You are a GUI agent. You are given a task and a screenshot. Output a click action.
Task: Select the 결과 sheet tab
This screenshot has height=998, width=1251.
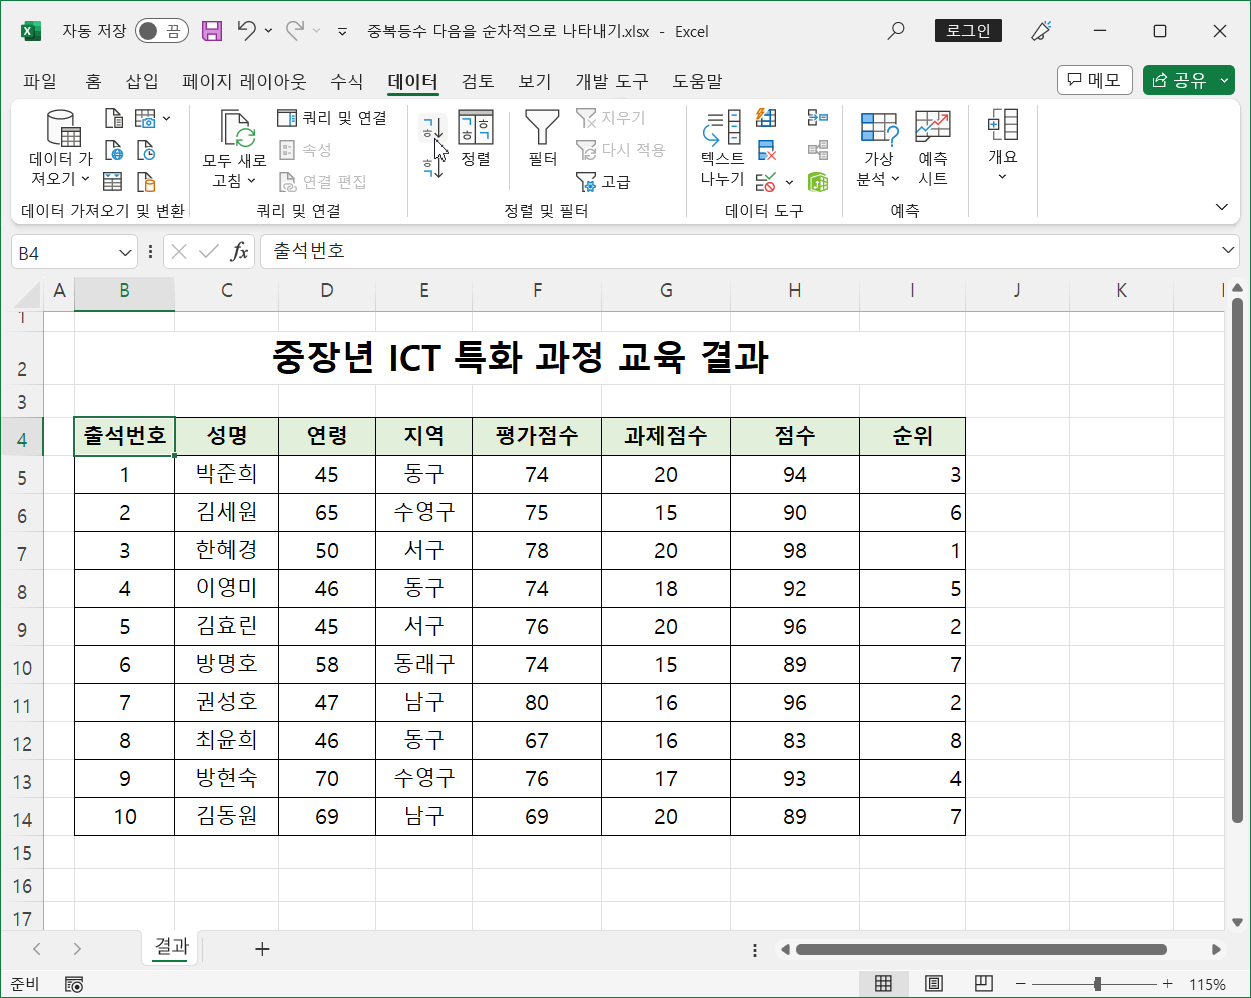(x=172, y=946)
